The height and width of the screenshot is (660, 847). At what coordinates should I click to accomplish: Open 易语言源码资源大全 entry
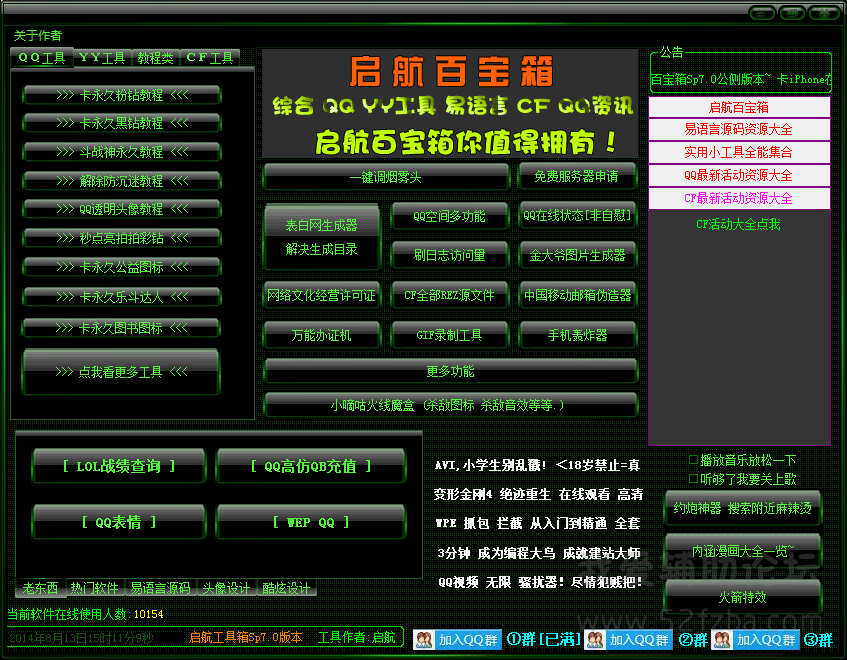coord(738,129)
